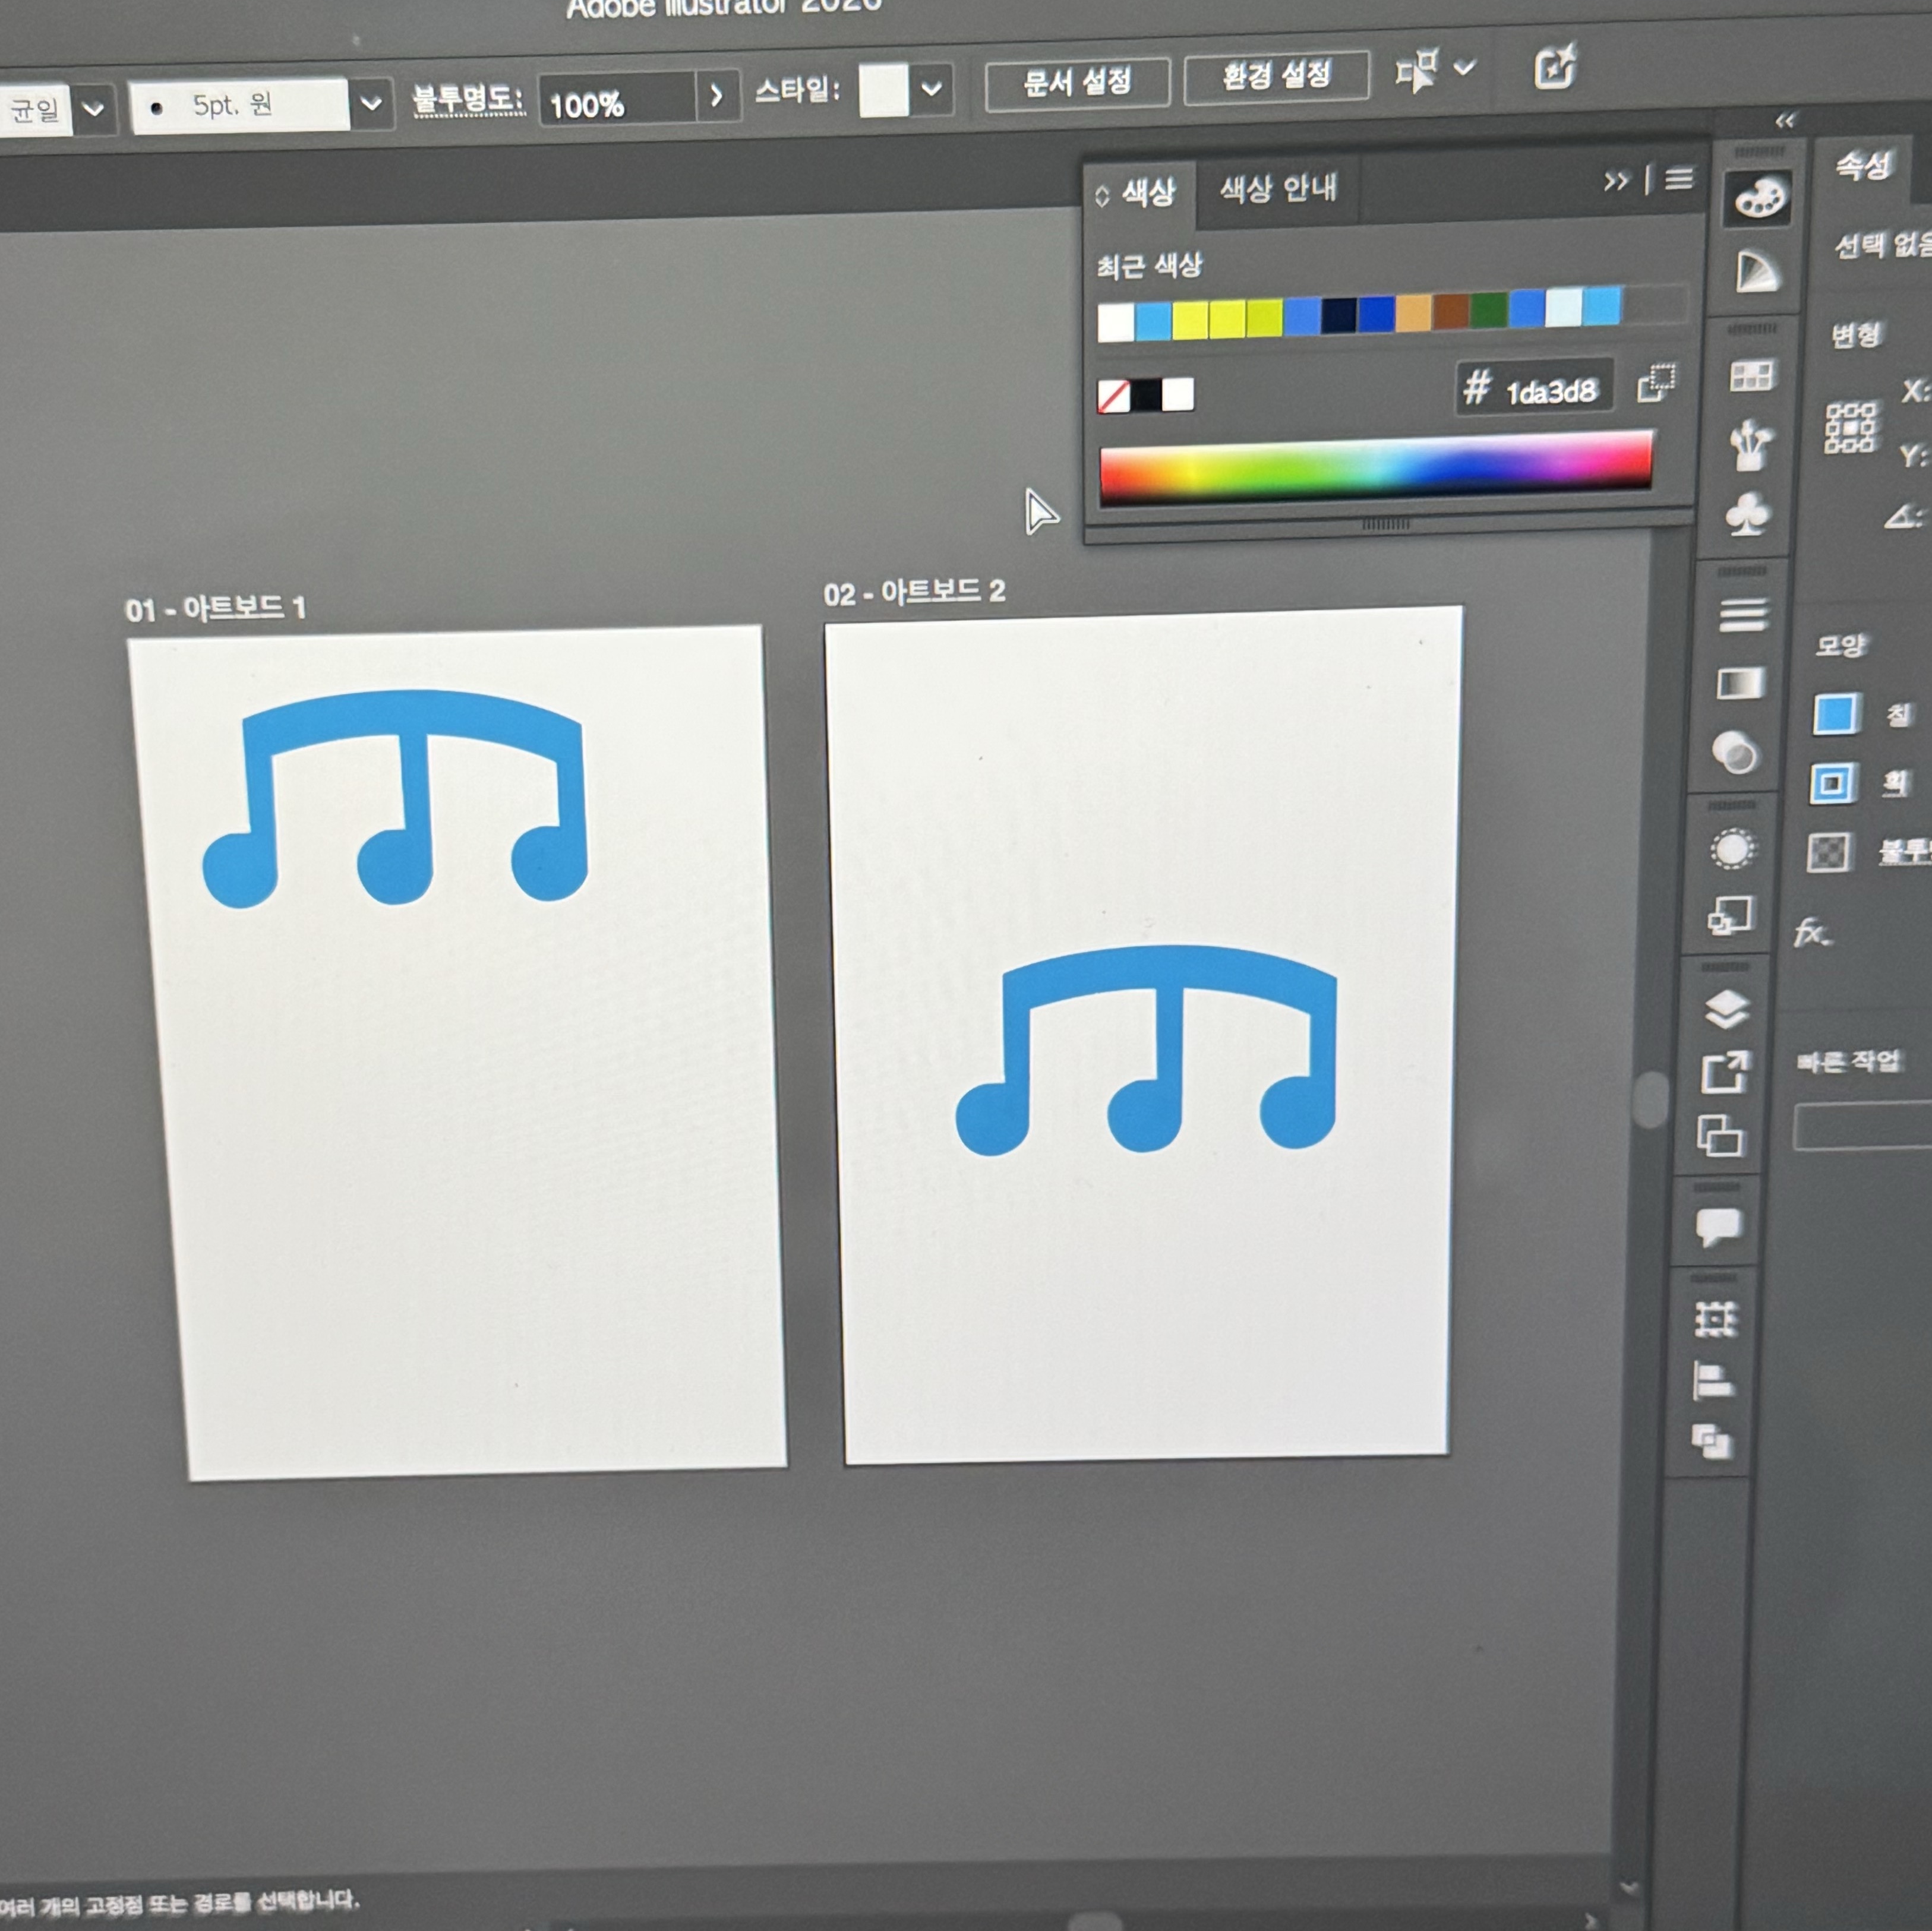This screenshot has width=1932, height=1931.
Task: Click the 문서 설정 button
Action: tap(1076, 82)
